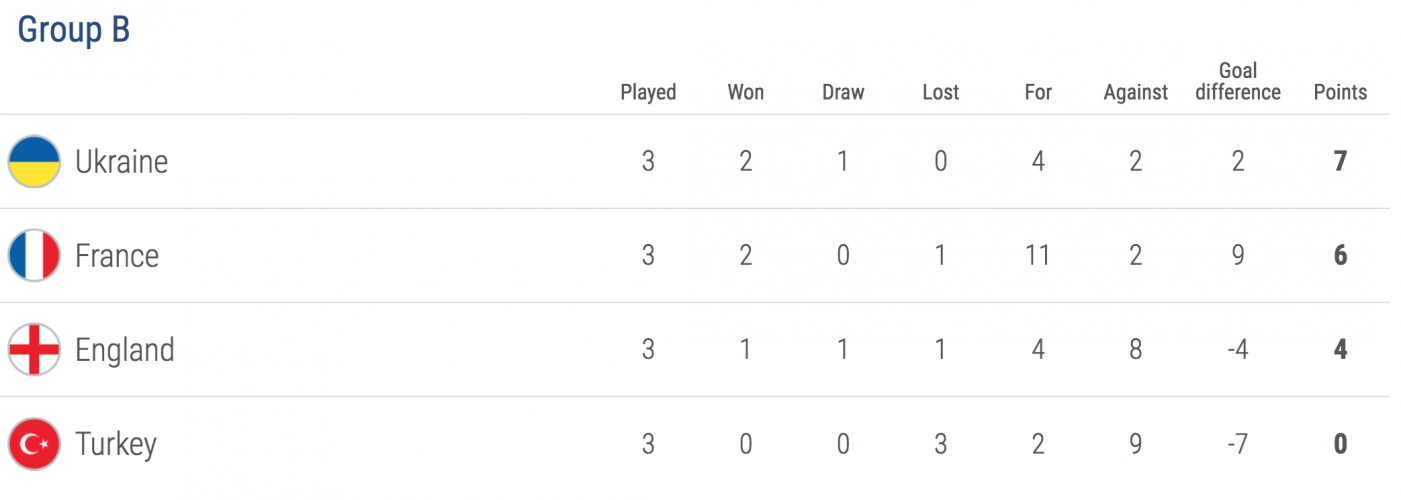Select France's goals for value 11
Viewport: 1401px width, 500px height.
(1038, 255)
